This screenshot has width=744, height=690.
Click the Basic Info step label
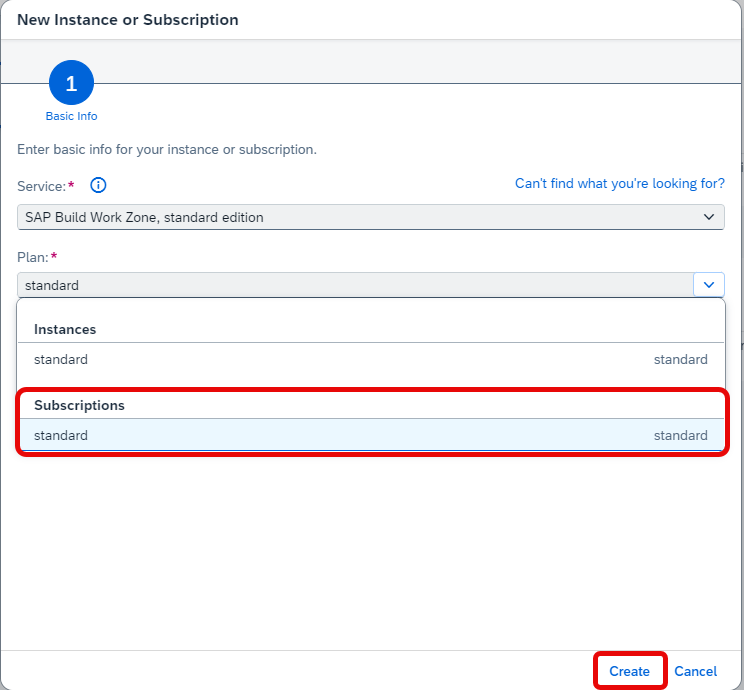71,116
